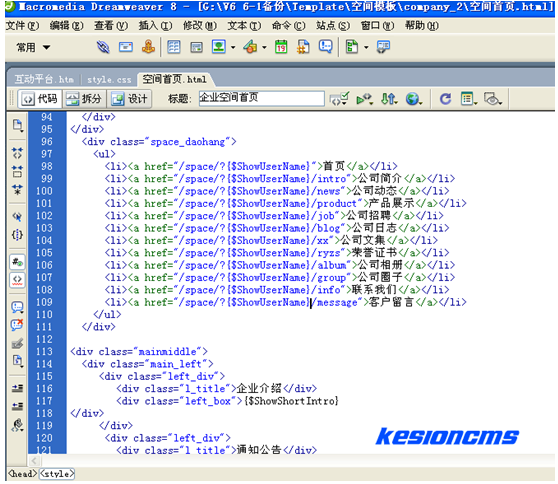The image size is (558, 484).
Task: Click the server-side include icon
Action: (303, 47)
